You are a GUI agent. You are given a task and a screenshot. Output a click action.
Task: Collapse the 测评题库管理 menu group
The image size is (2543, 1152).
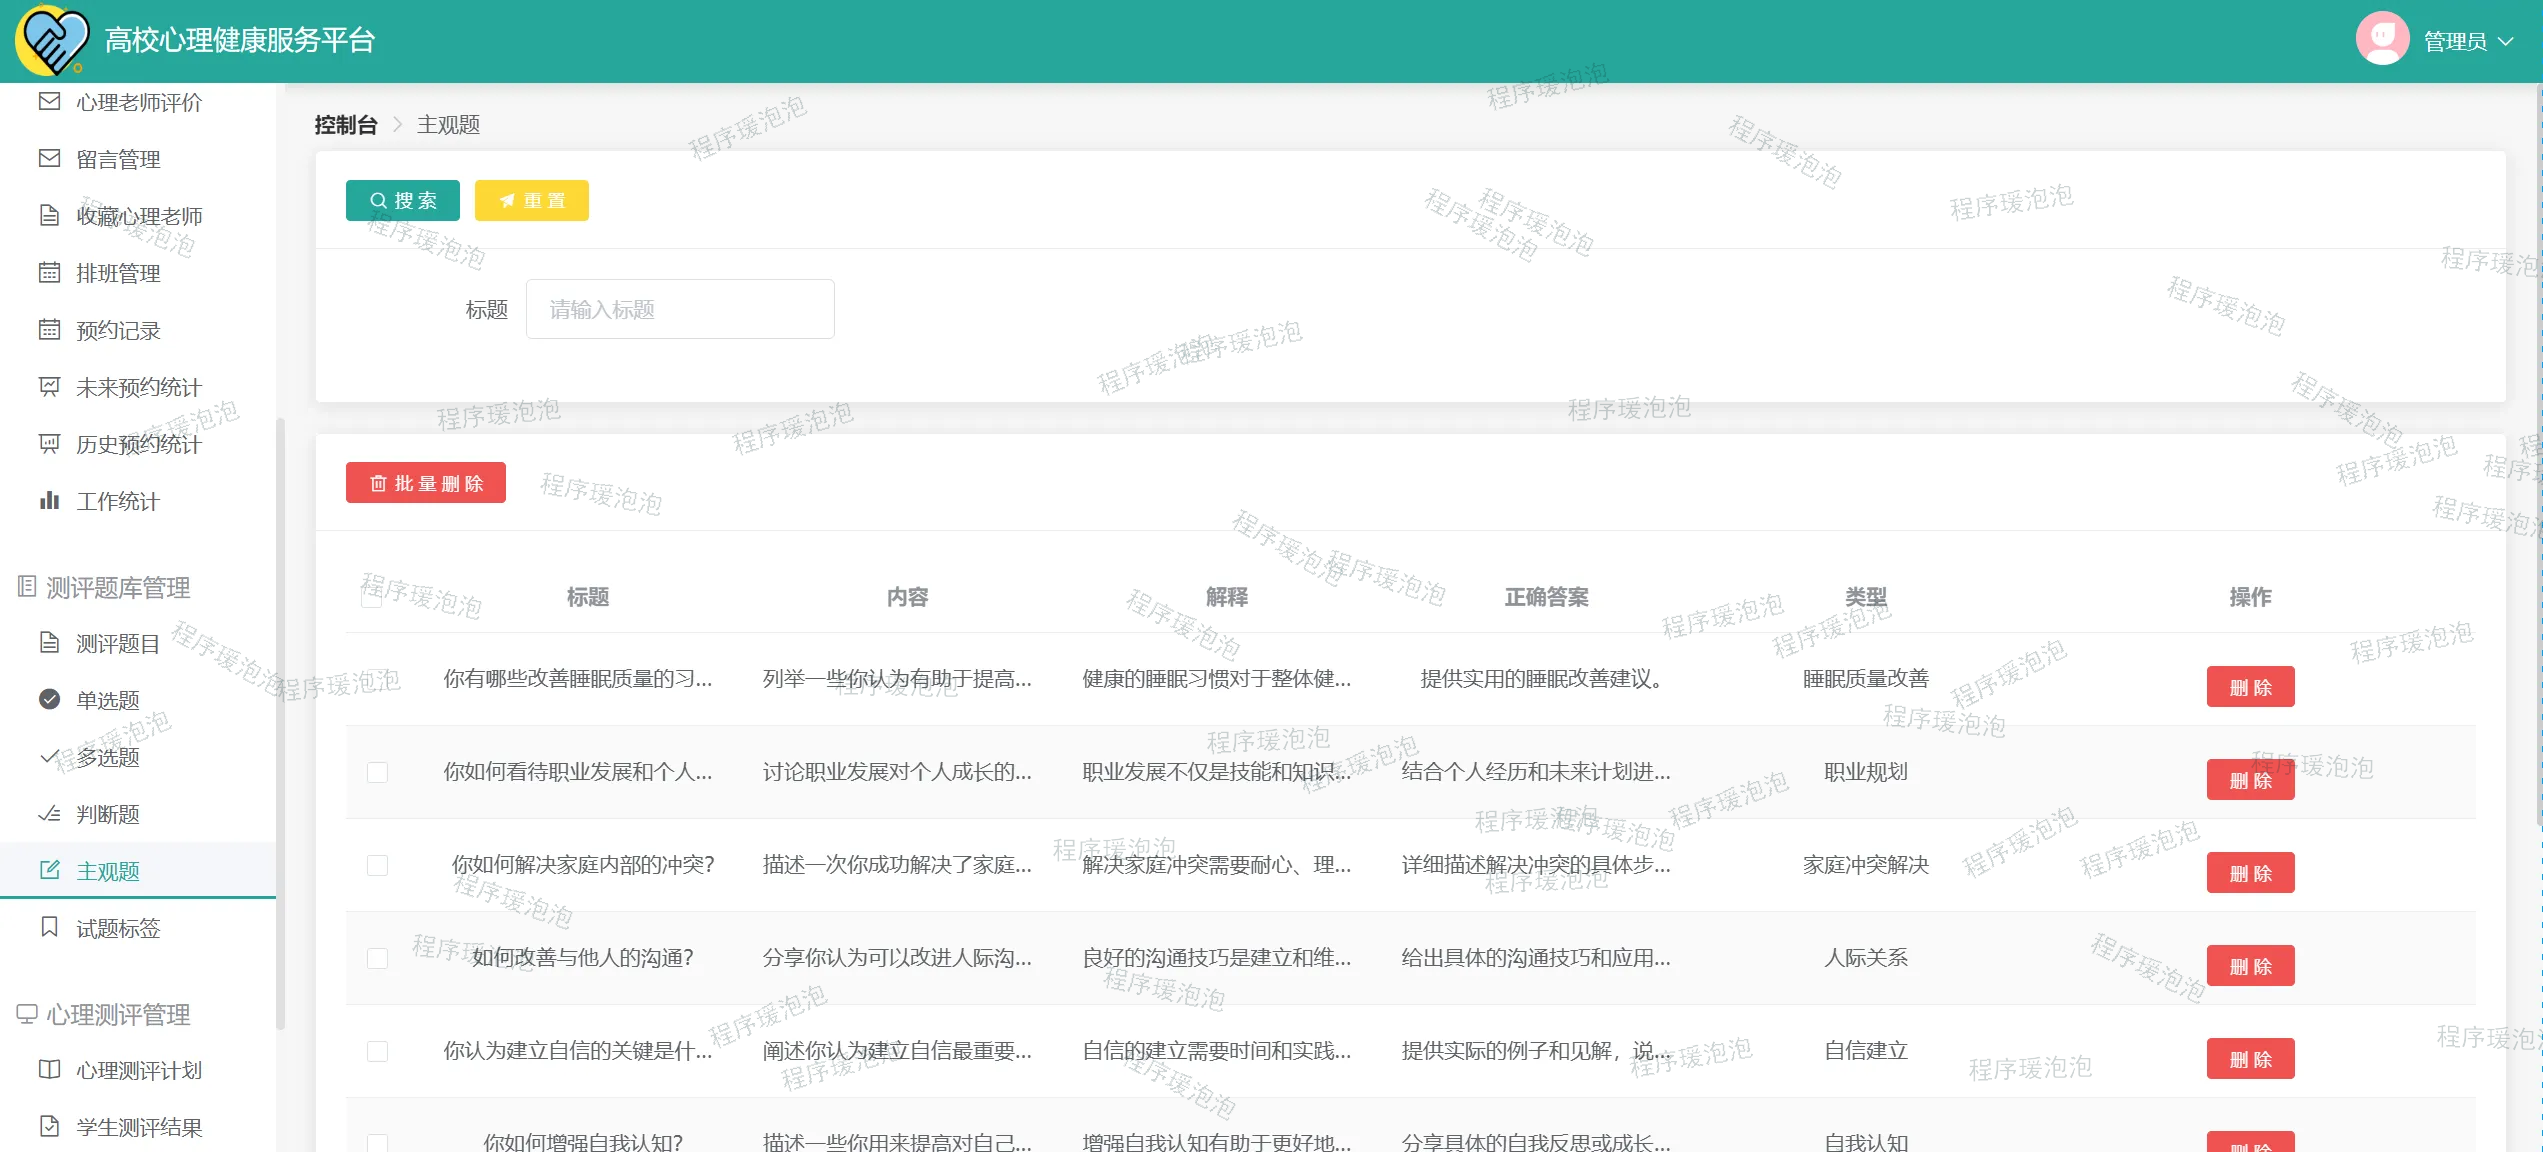(118, 588)
